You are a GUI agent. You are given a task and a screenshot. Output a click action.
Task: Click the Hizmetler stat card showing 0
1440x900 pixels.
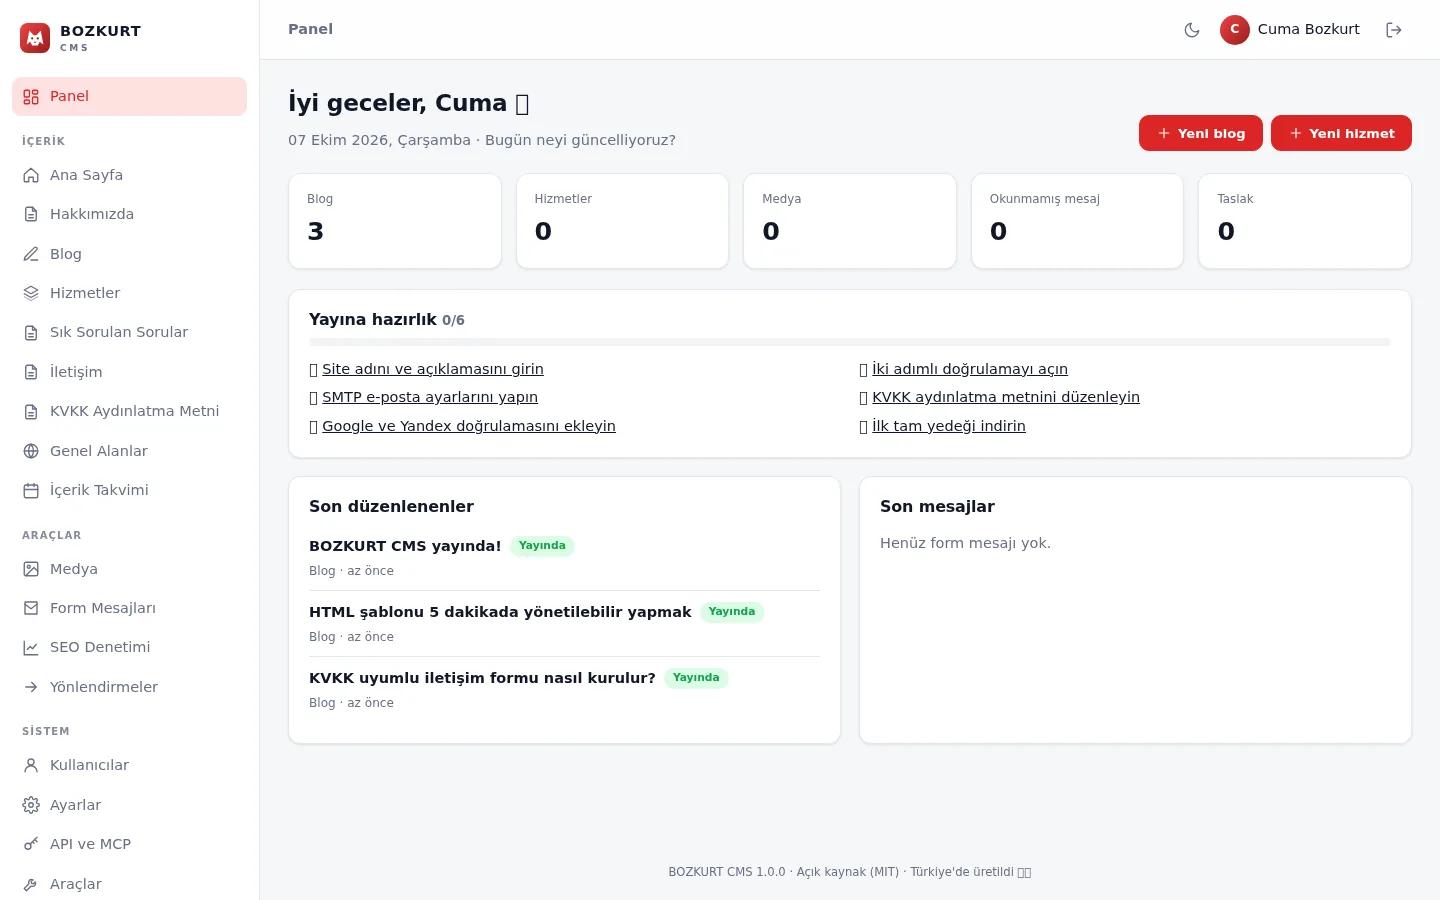tap(622, 221)
